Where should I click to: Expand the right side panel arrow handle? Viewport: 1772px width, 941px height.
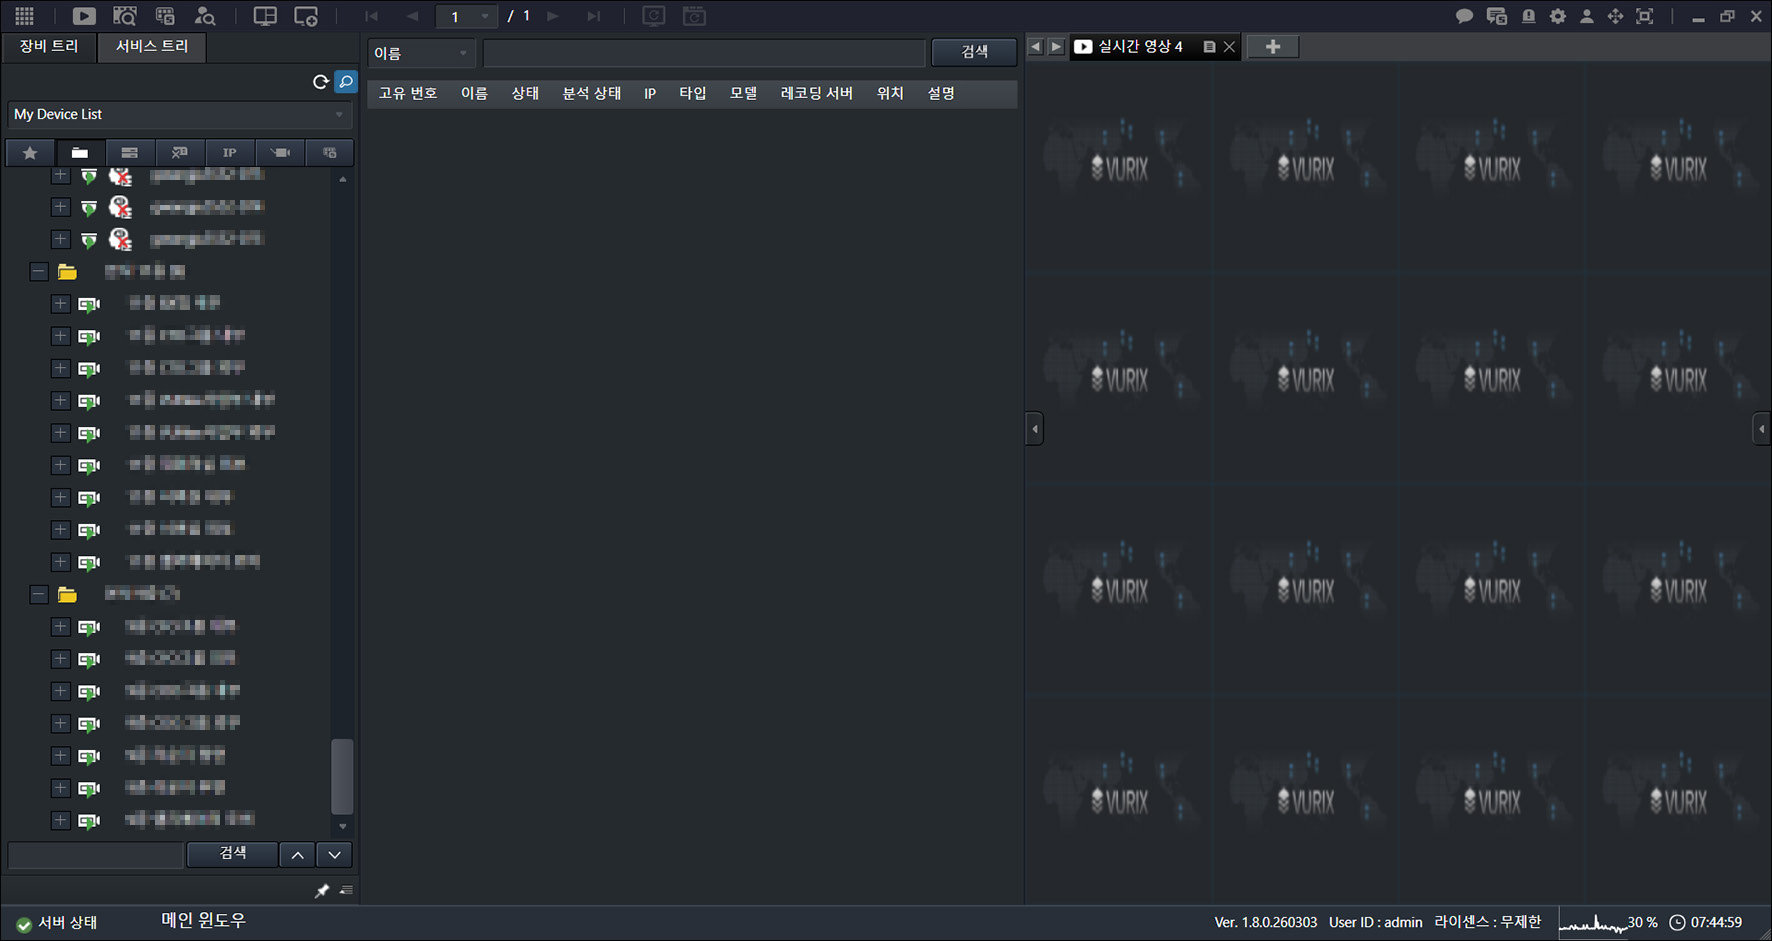tap(1762, 429)
